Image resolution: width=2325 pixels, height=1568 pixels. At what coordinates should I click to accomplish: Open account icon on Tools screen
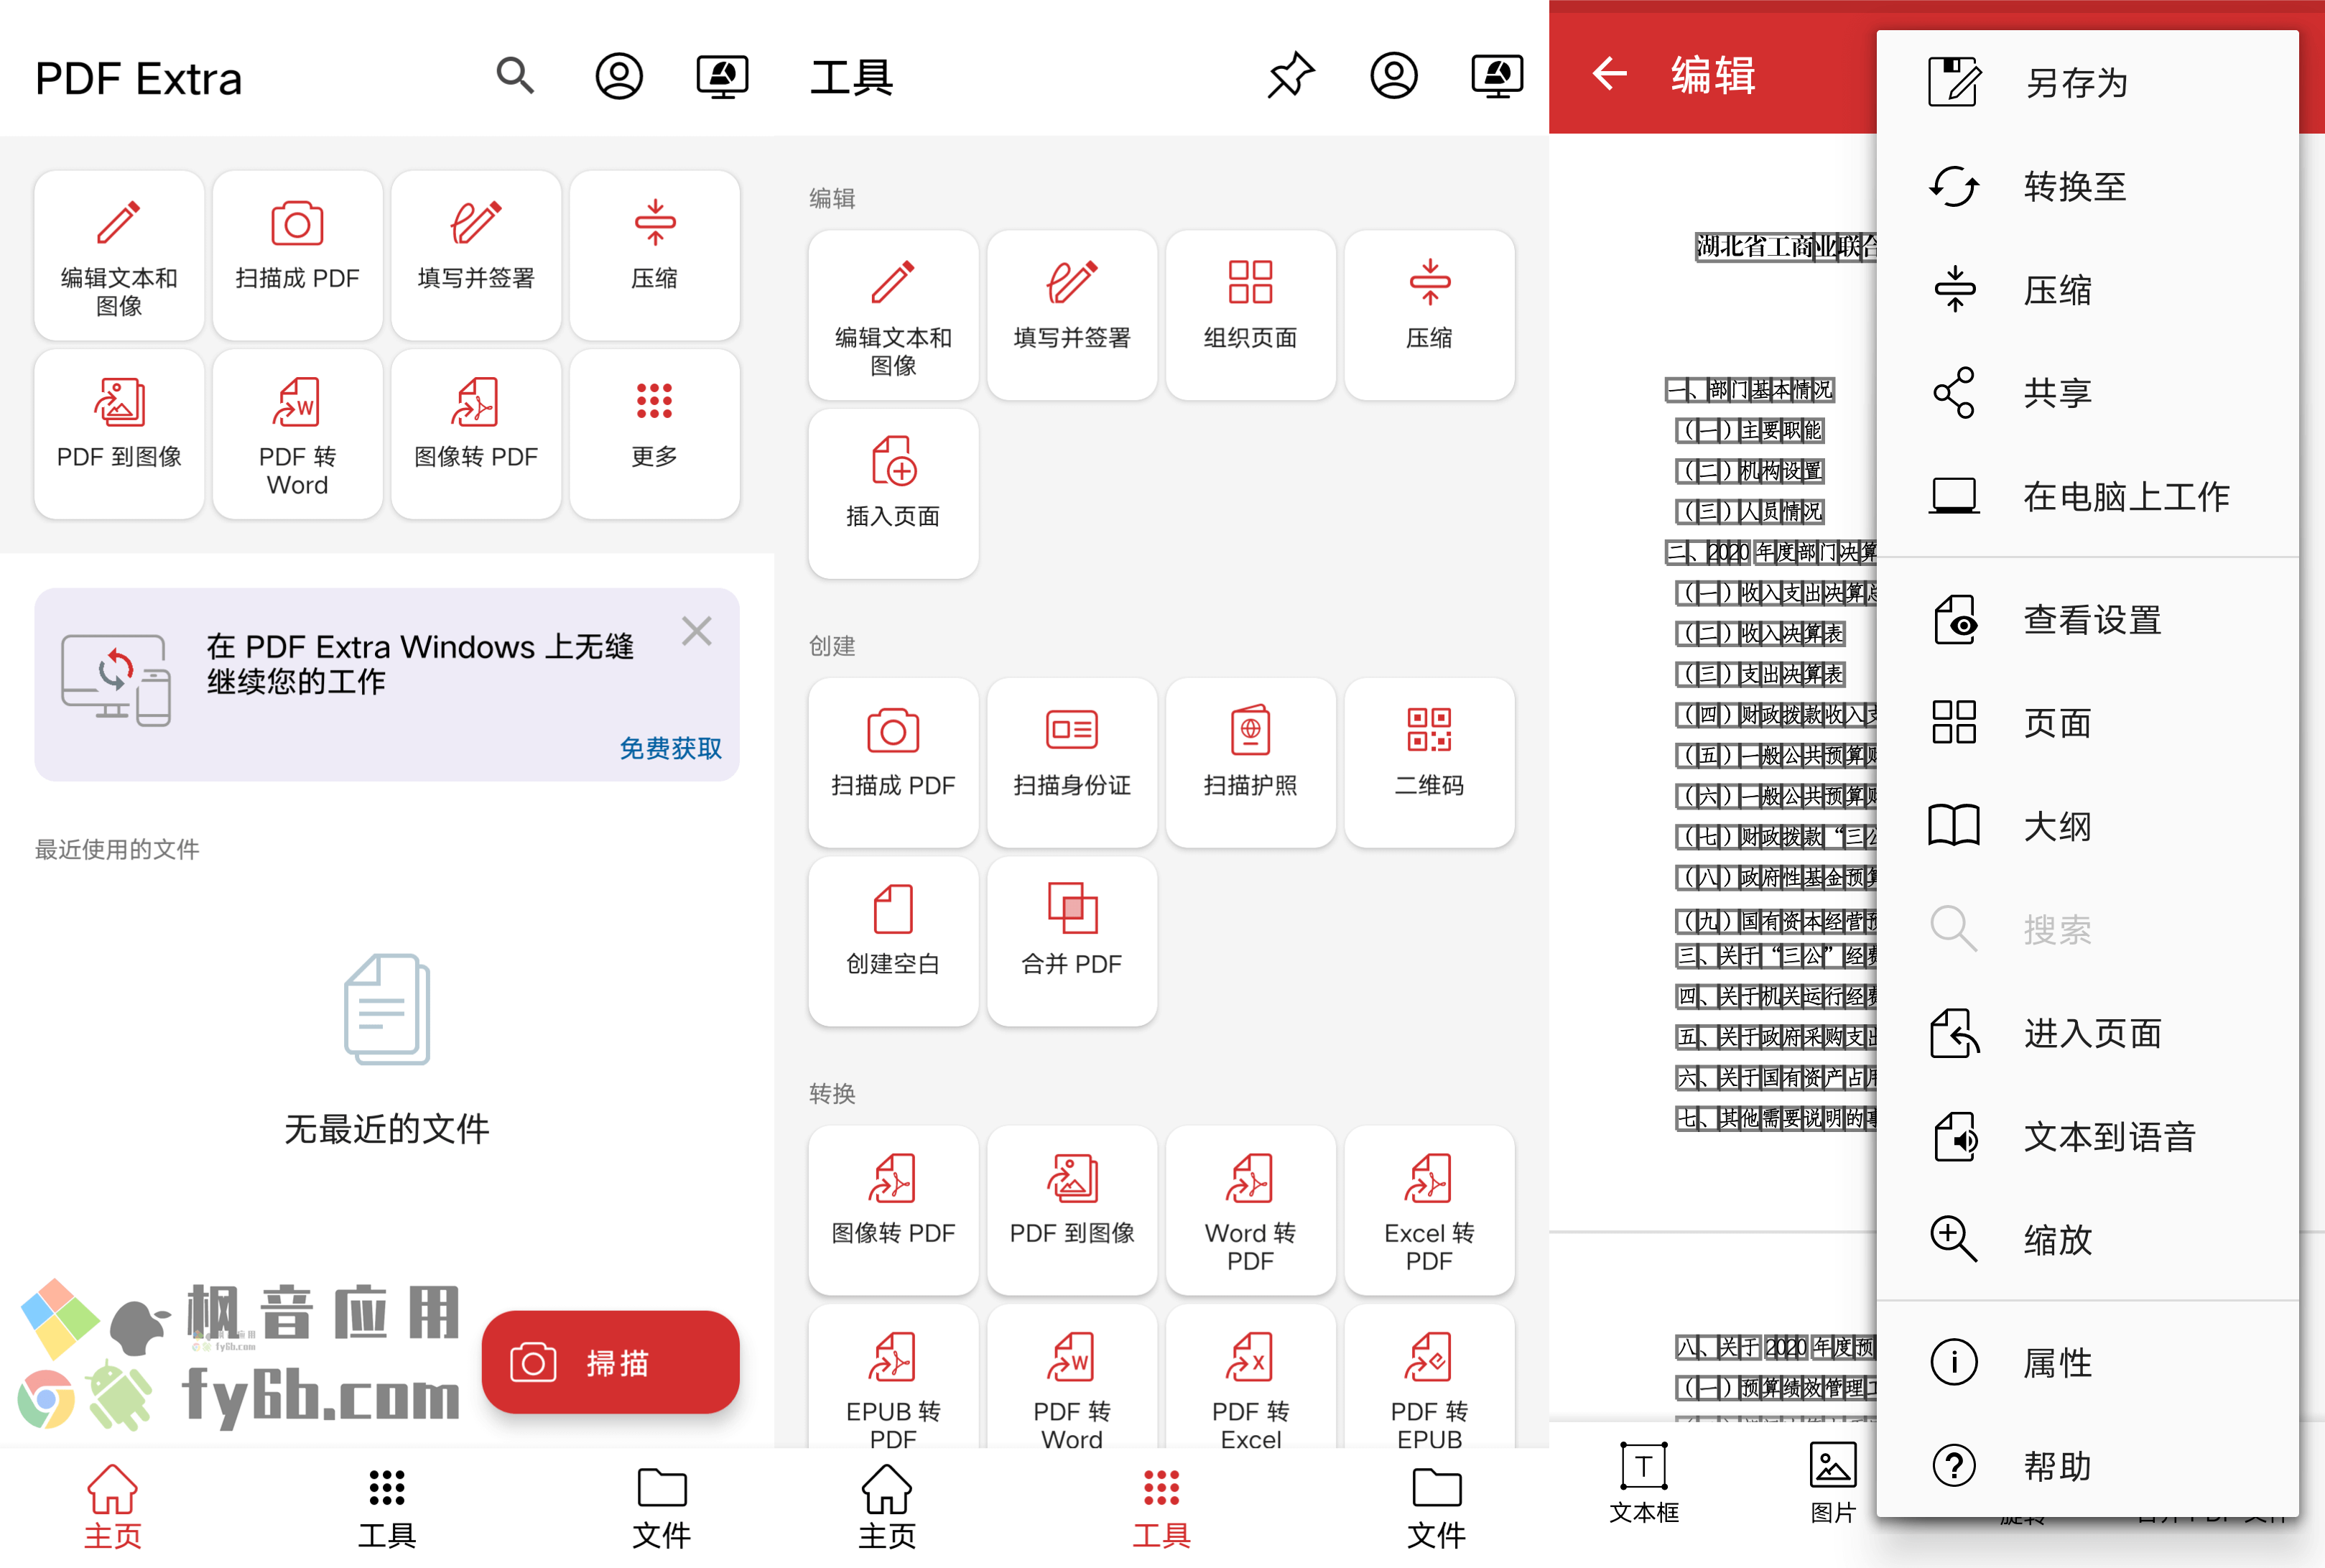1394,76
